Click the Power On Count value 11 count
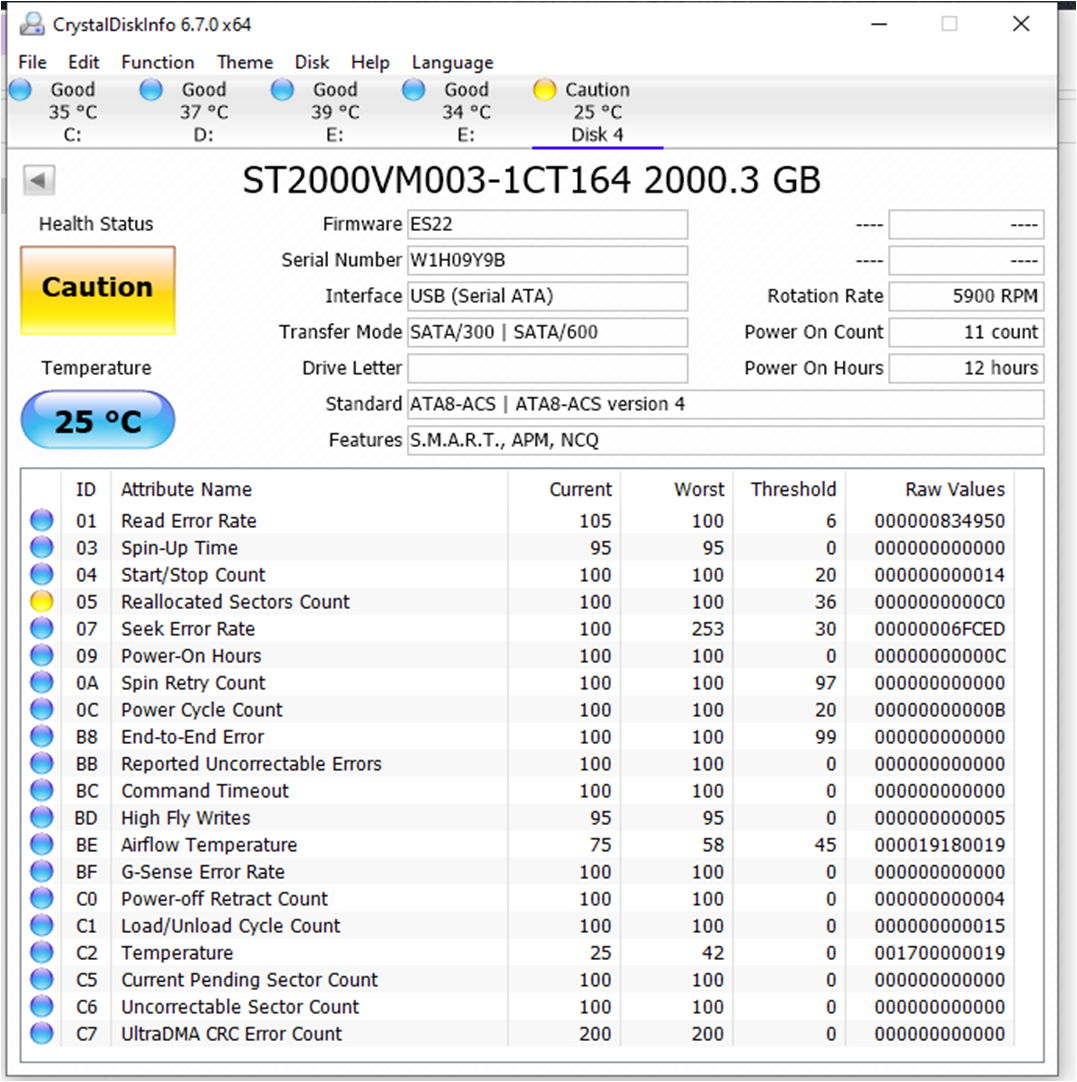 (x=966, y=332)
